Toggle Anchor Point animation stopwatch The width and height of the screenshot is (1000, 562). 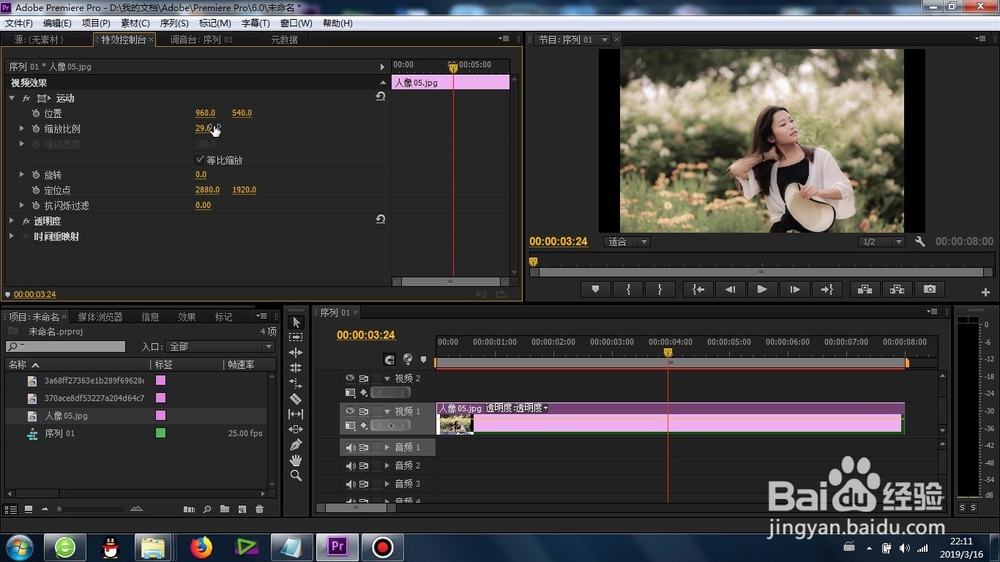(36, 190)
